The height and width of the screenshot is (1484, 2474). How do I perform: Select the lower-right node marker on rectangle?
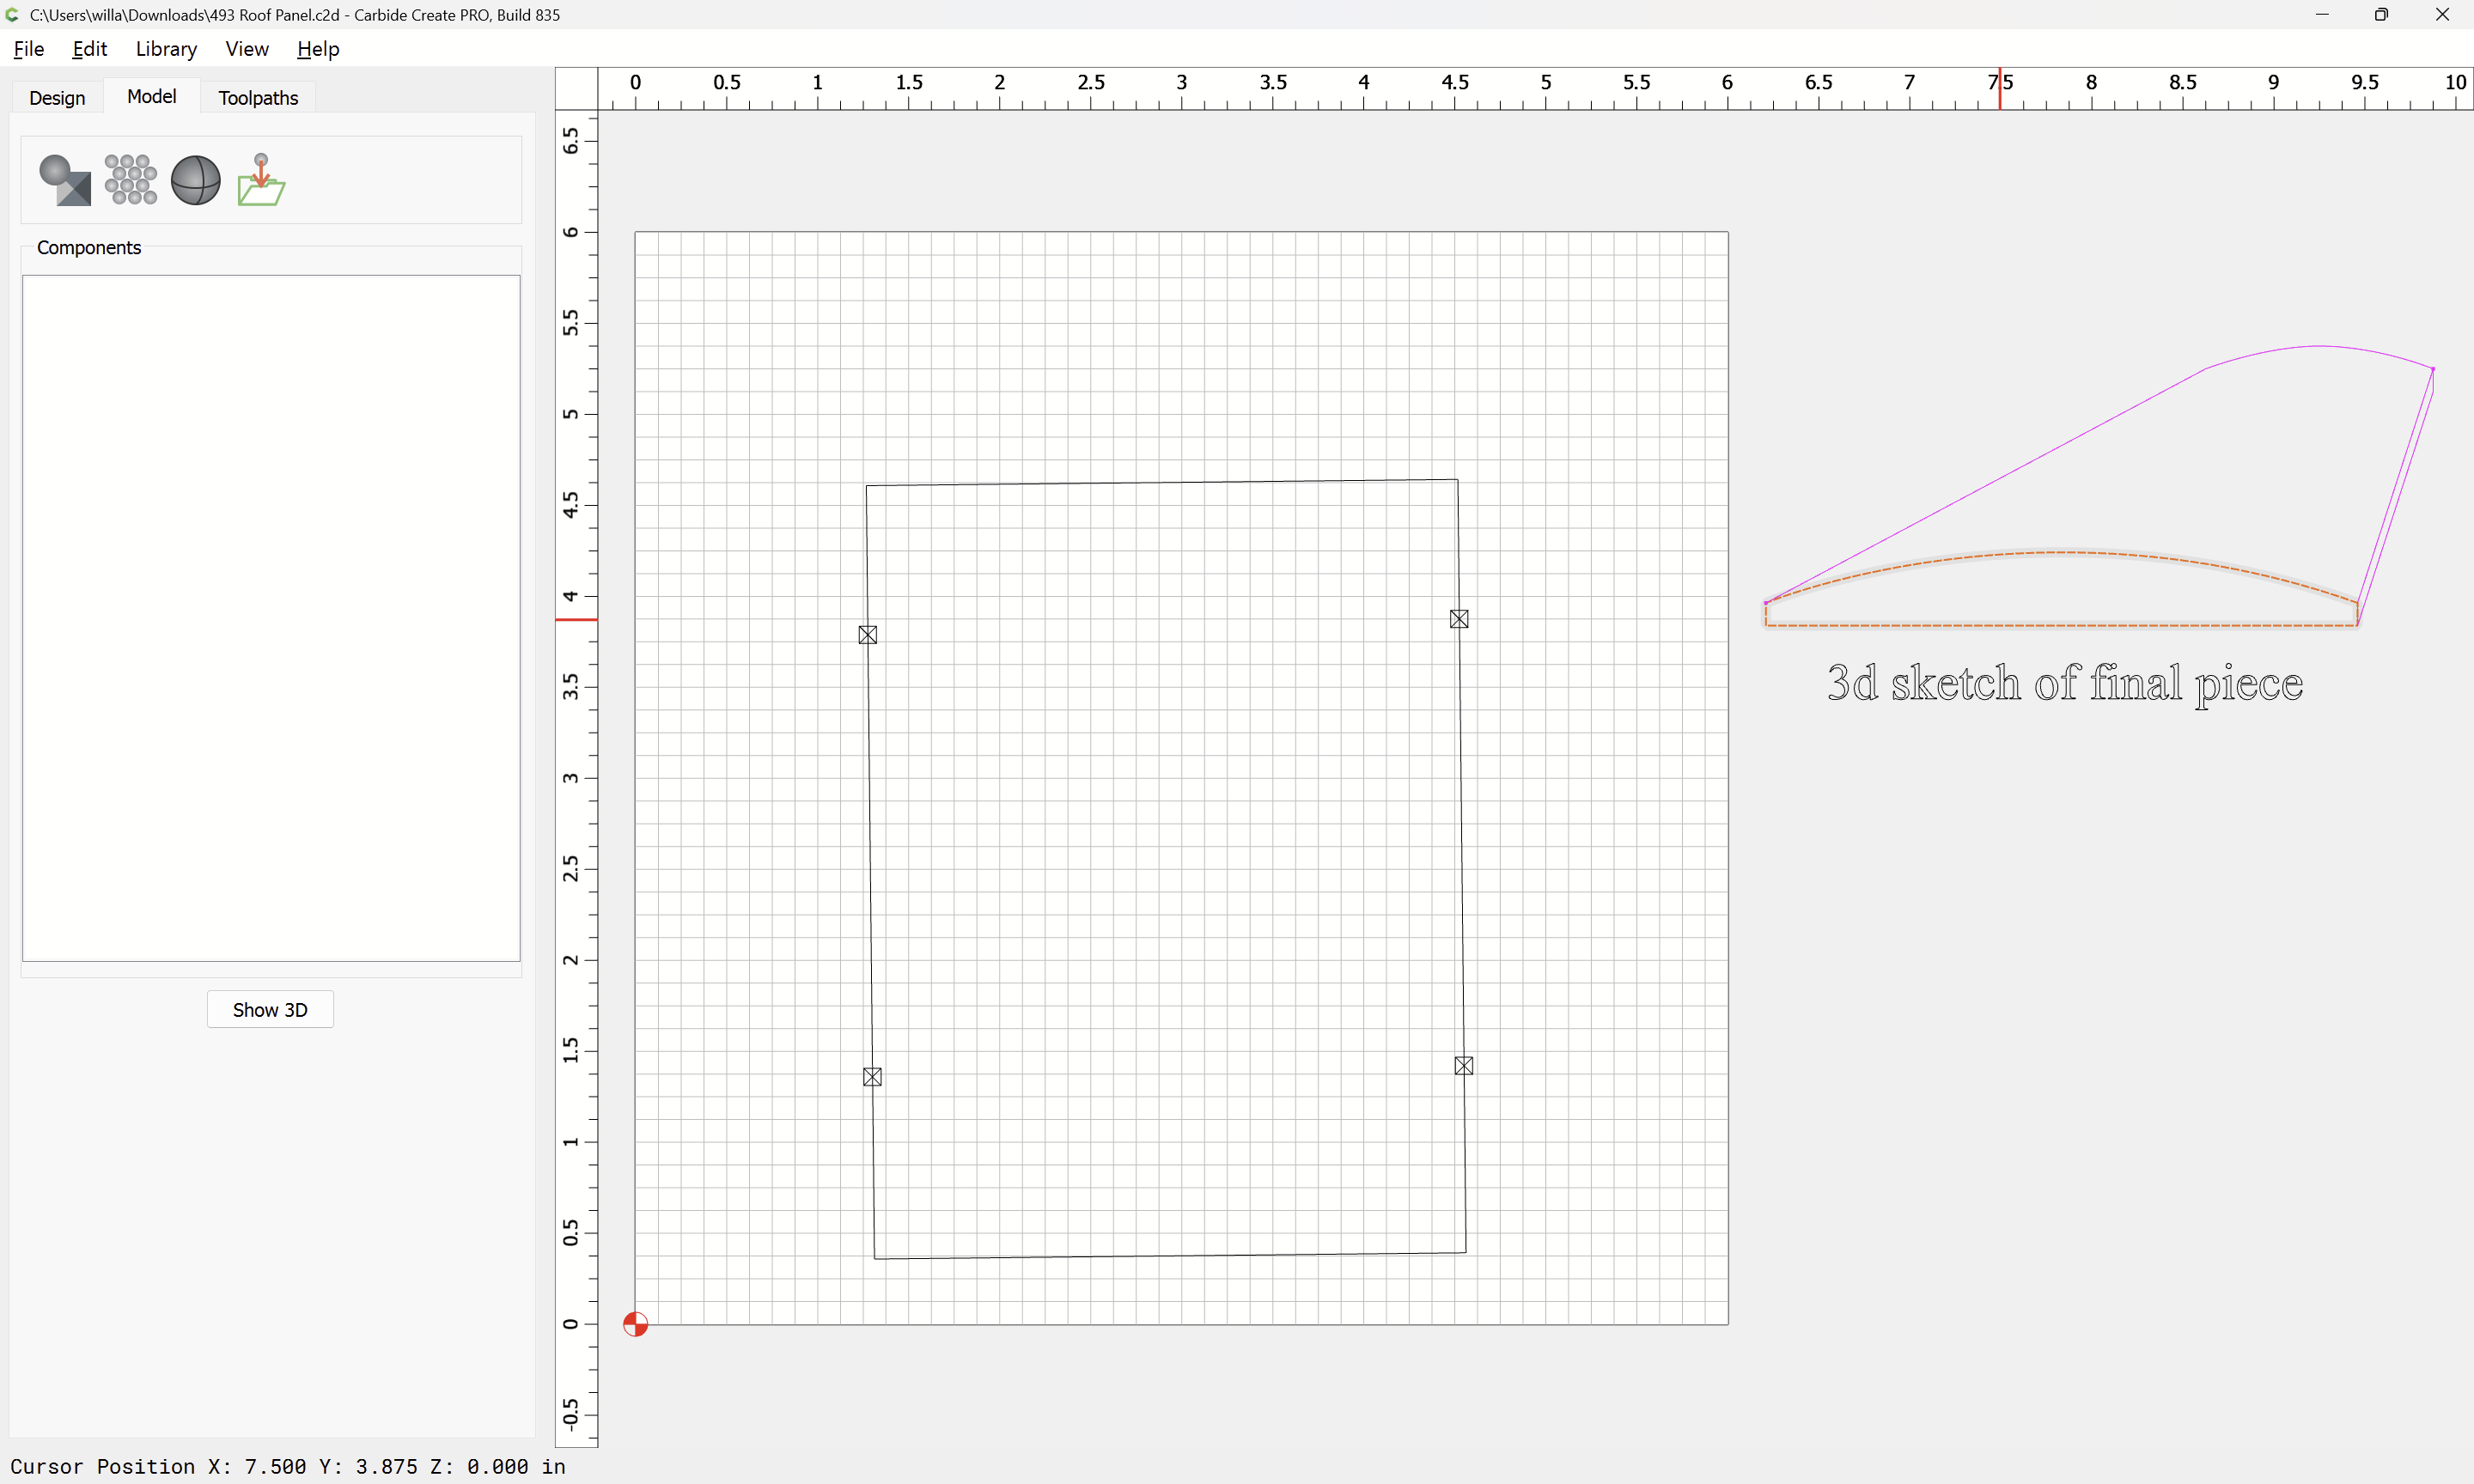coord(1464,1066)
